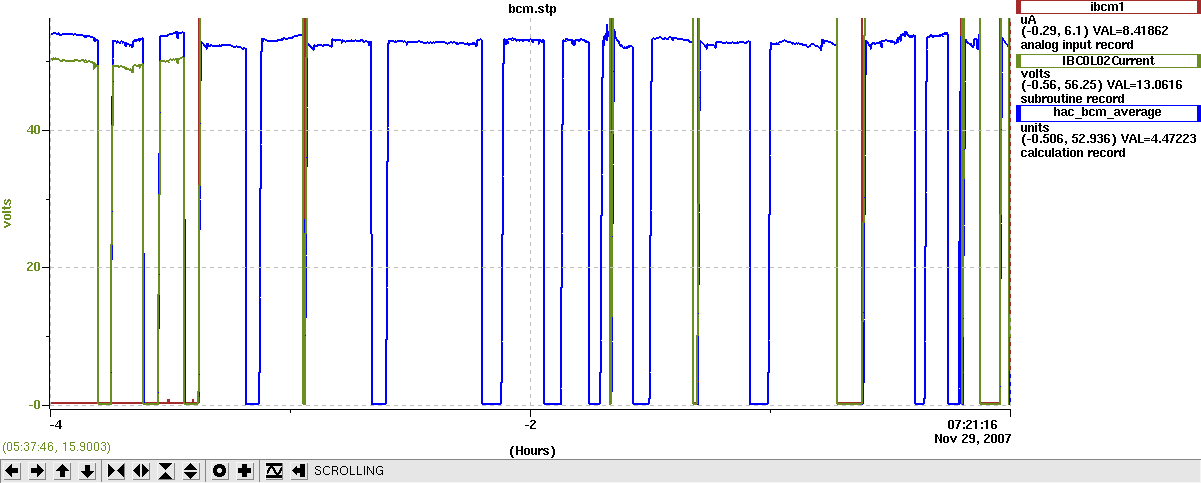Screen dimensions: 1201x483
Task: Click the 'calculation record' text
Action: point(1073,153)
